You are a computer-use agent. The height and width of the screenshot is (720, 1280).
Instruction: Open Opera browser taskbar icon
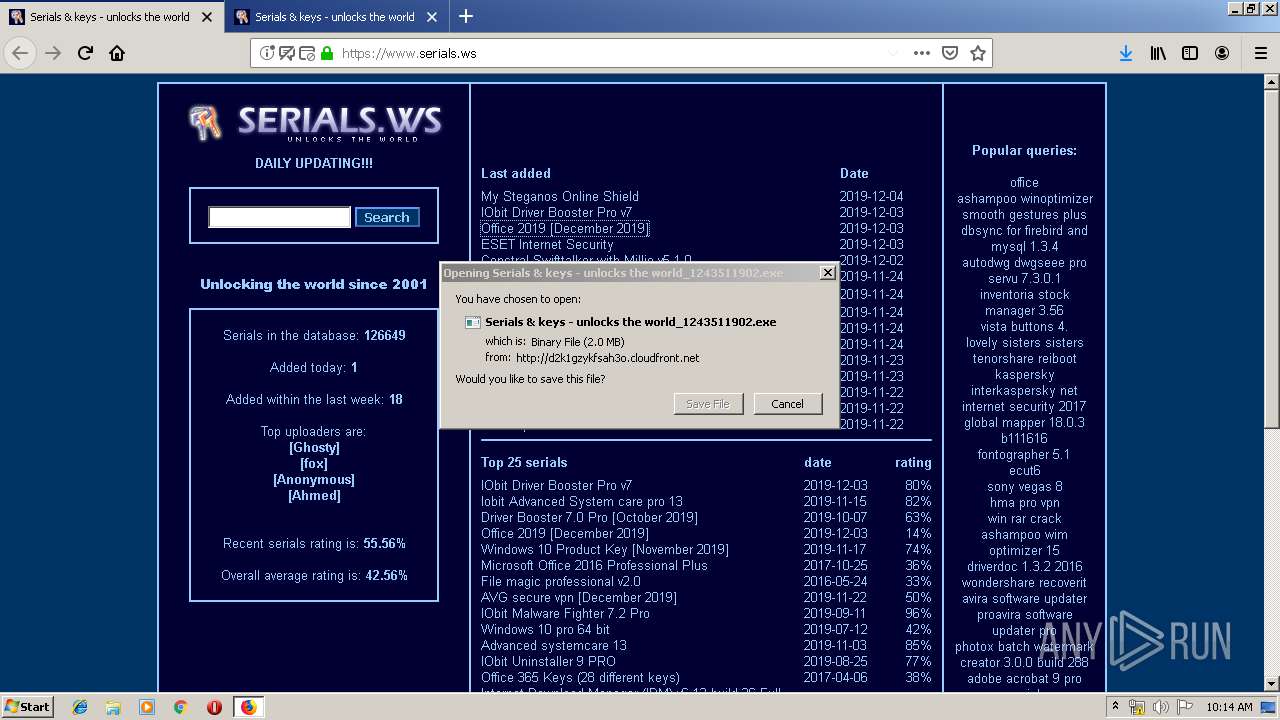point(214,707)
